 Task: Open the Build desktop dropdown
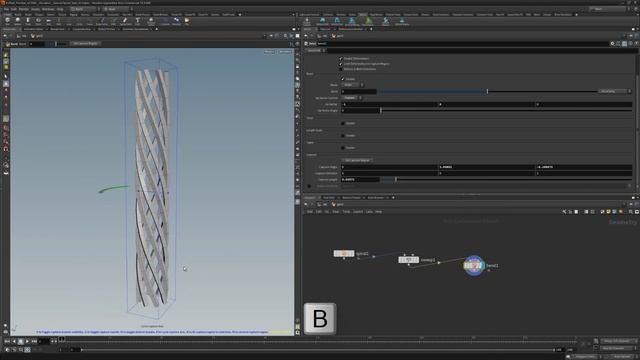click(x=84, y=9)
